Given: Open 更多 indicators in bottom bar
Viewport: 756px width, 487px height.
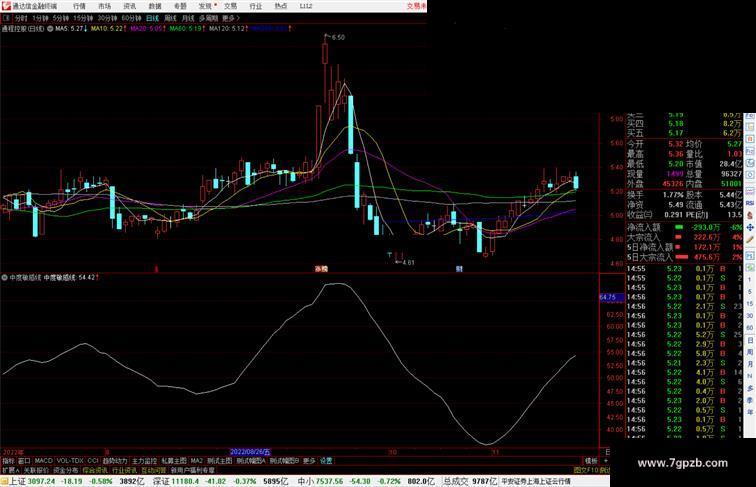Looking at the screenshot, I should click(x=310, y=461).
